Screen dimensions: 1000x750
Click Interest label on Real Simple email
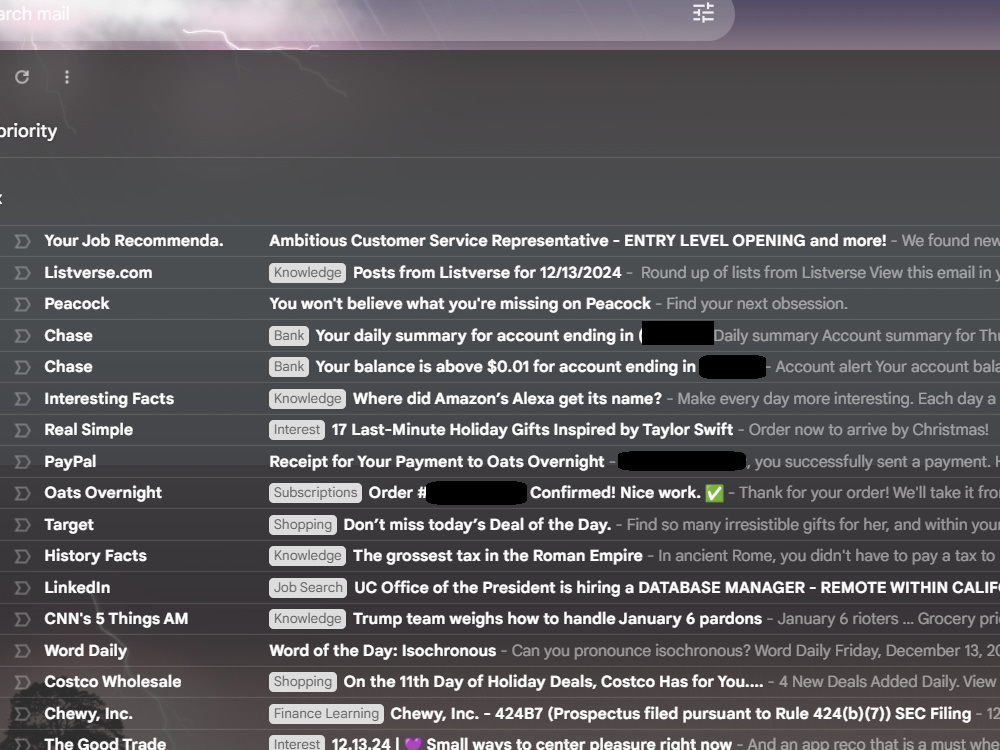click(x=297, y=430)
